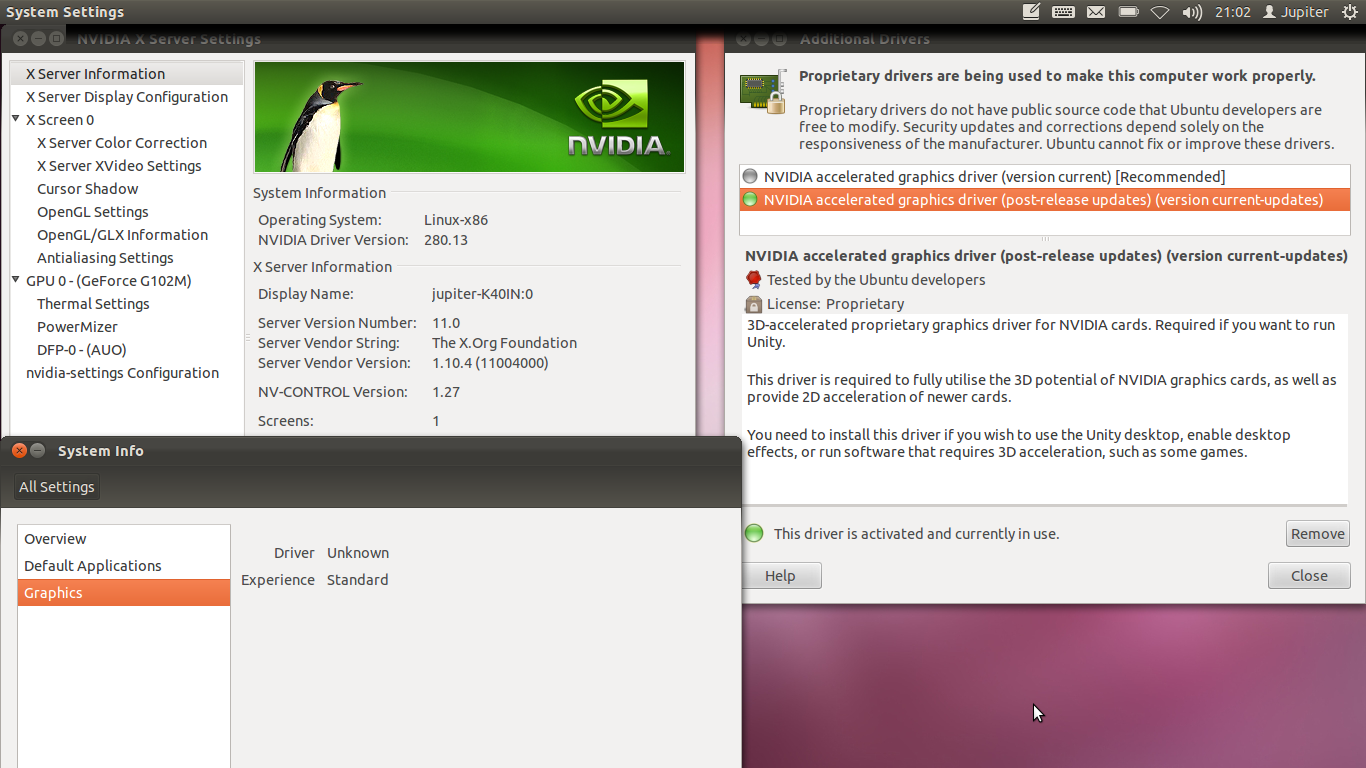Image resolution: width=1366 pixels, height=768 pixels.
Task: Click server vendor version 1.10.4 (11004000)
Action: point(490,363)
